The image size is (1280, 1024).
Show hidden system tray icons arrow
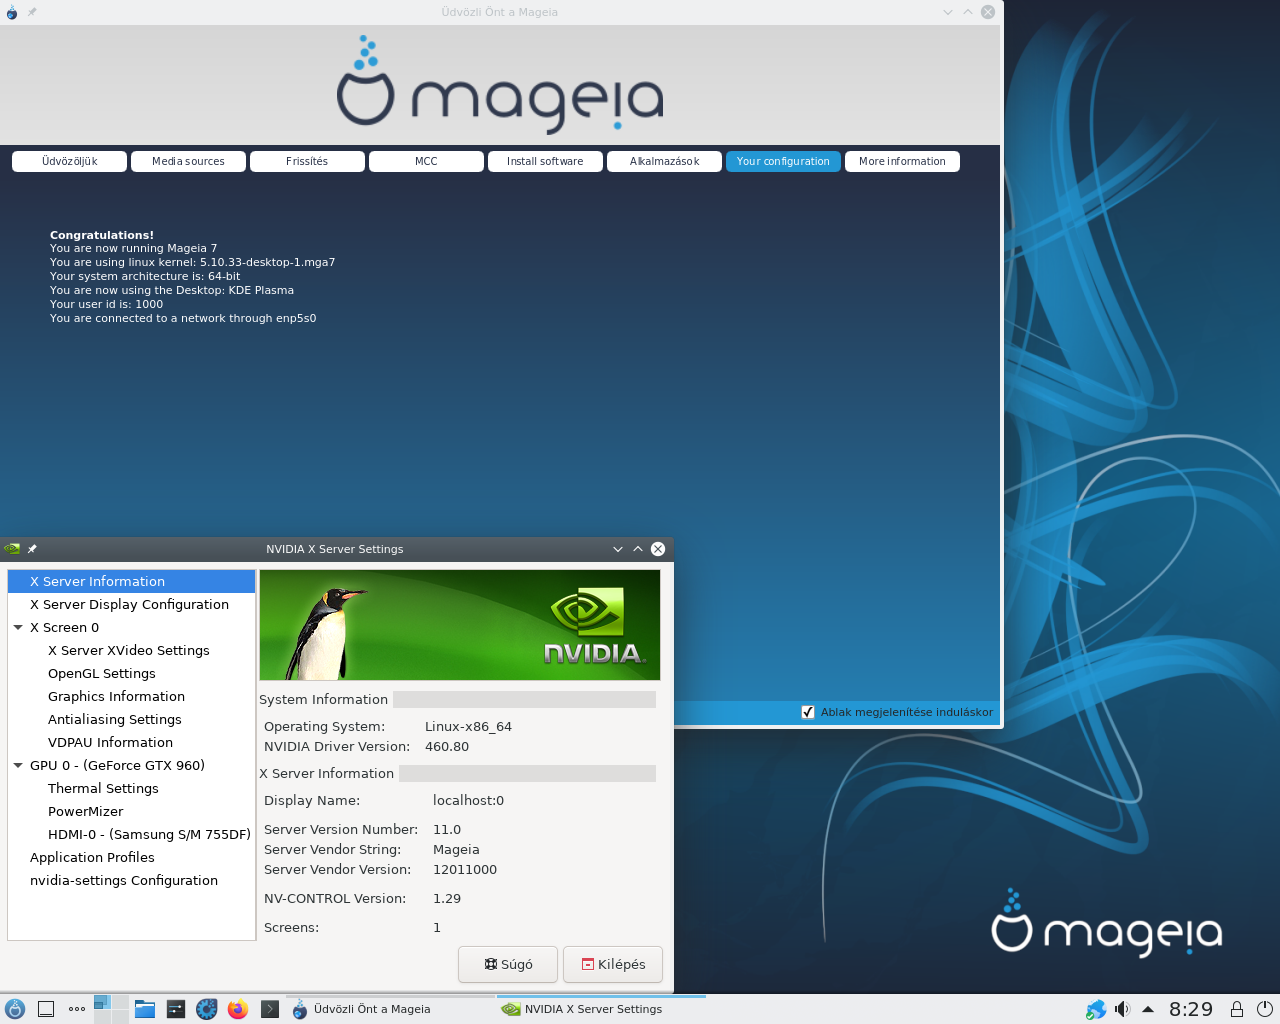click(x=1148, y=1009)
